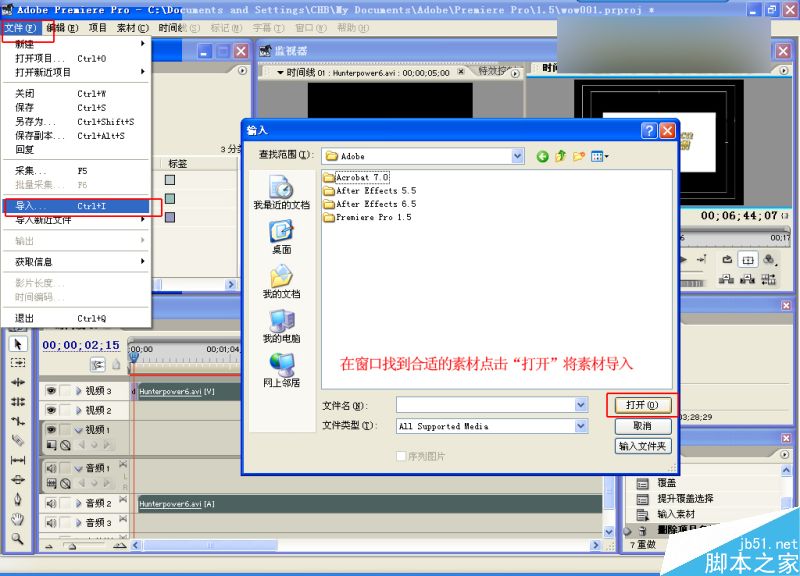Select the Rate Stretch tool
Image resolution: width=800 pixels, height=576 pixels.
point(18,421)
